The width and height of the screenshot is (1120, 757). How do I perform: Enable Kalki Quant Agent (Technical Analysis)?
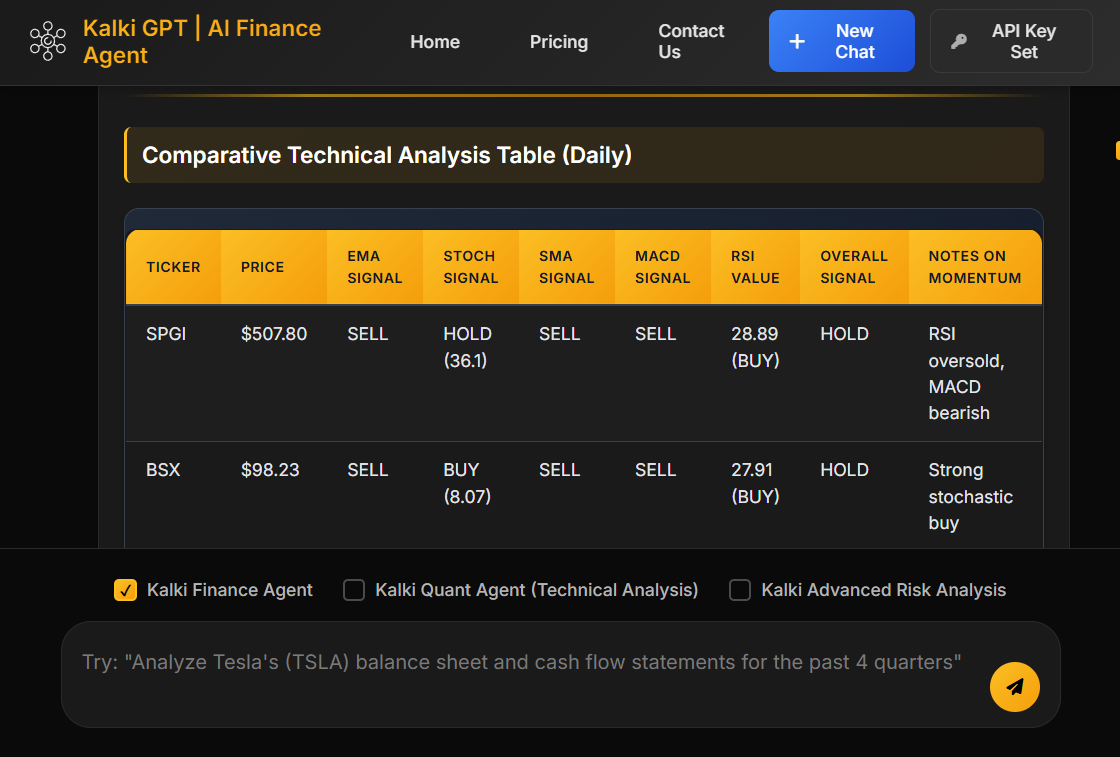(354, 590)
